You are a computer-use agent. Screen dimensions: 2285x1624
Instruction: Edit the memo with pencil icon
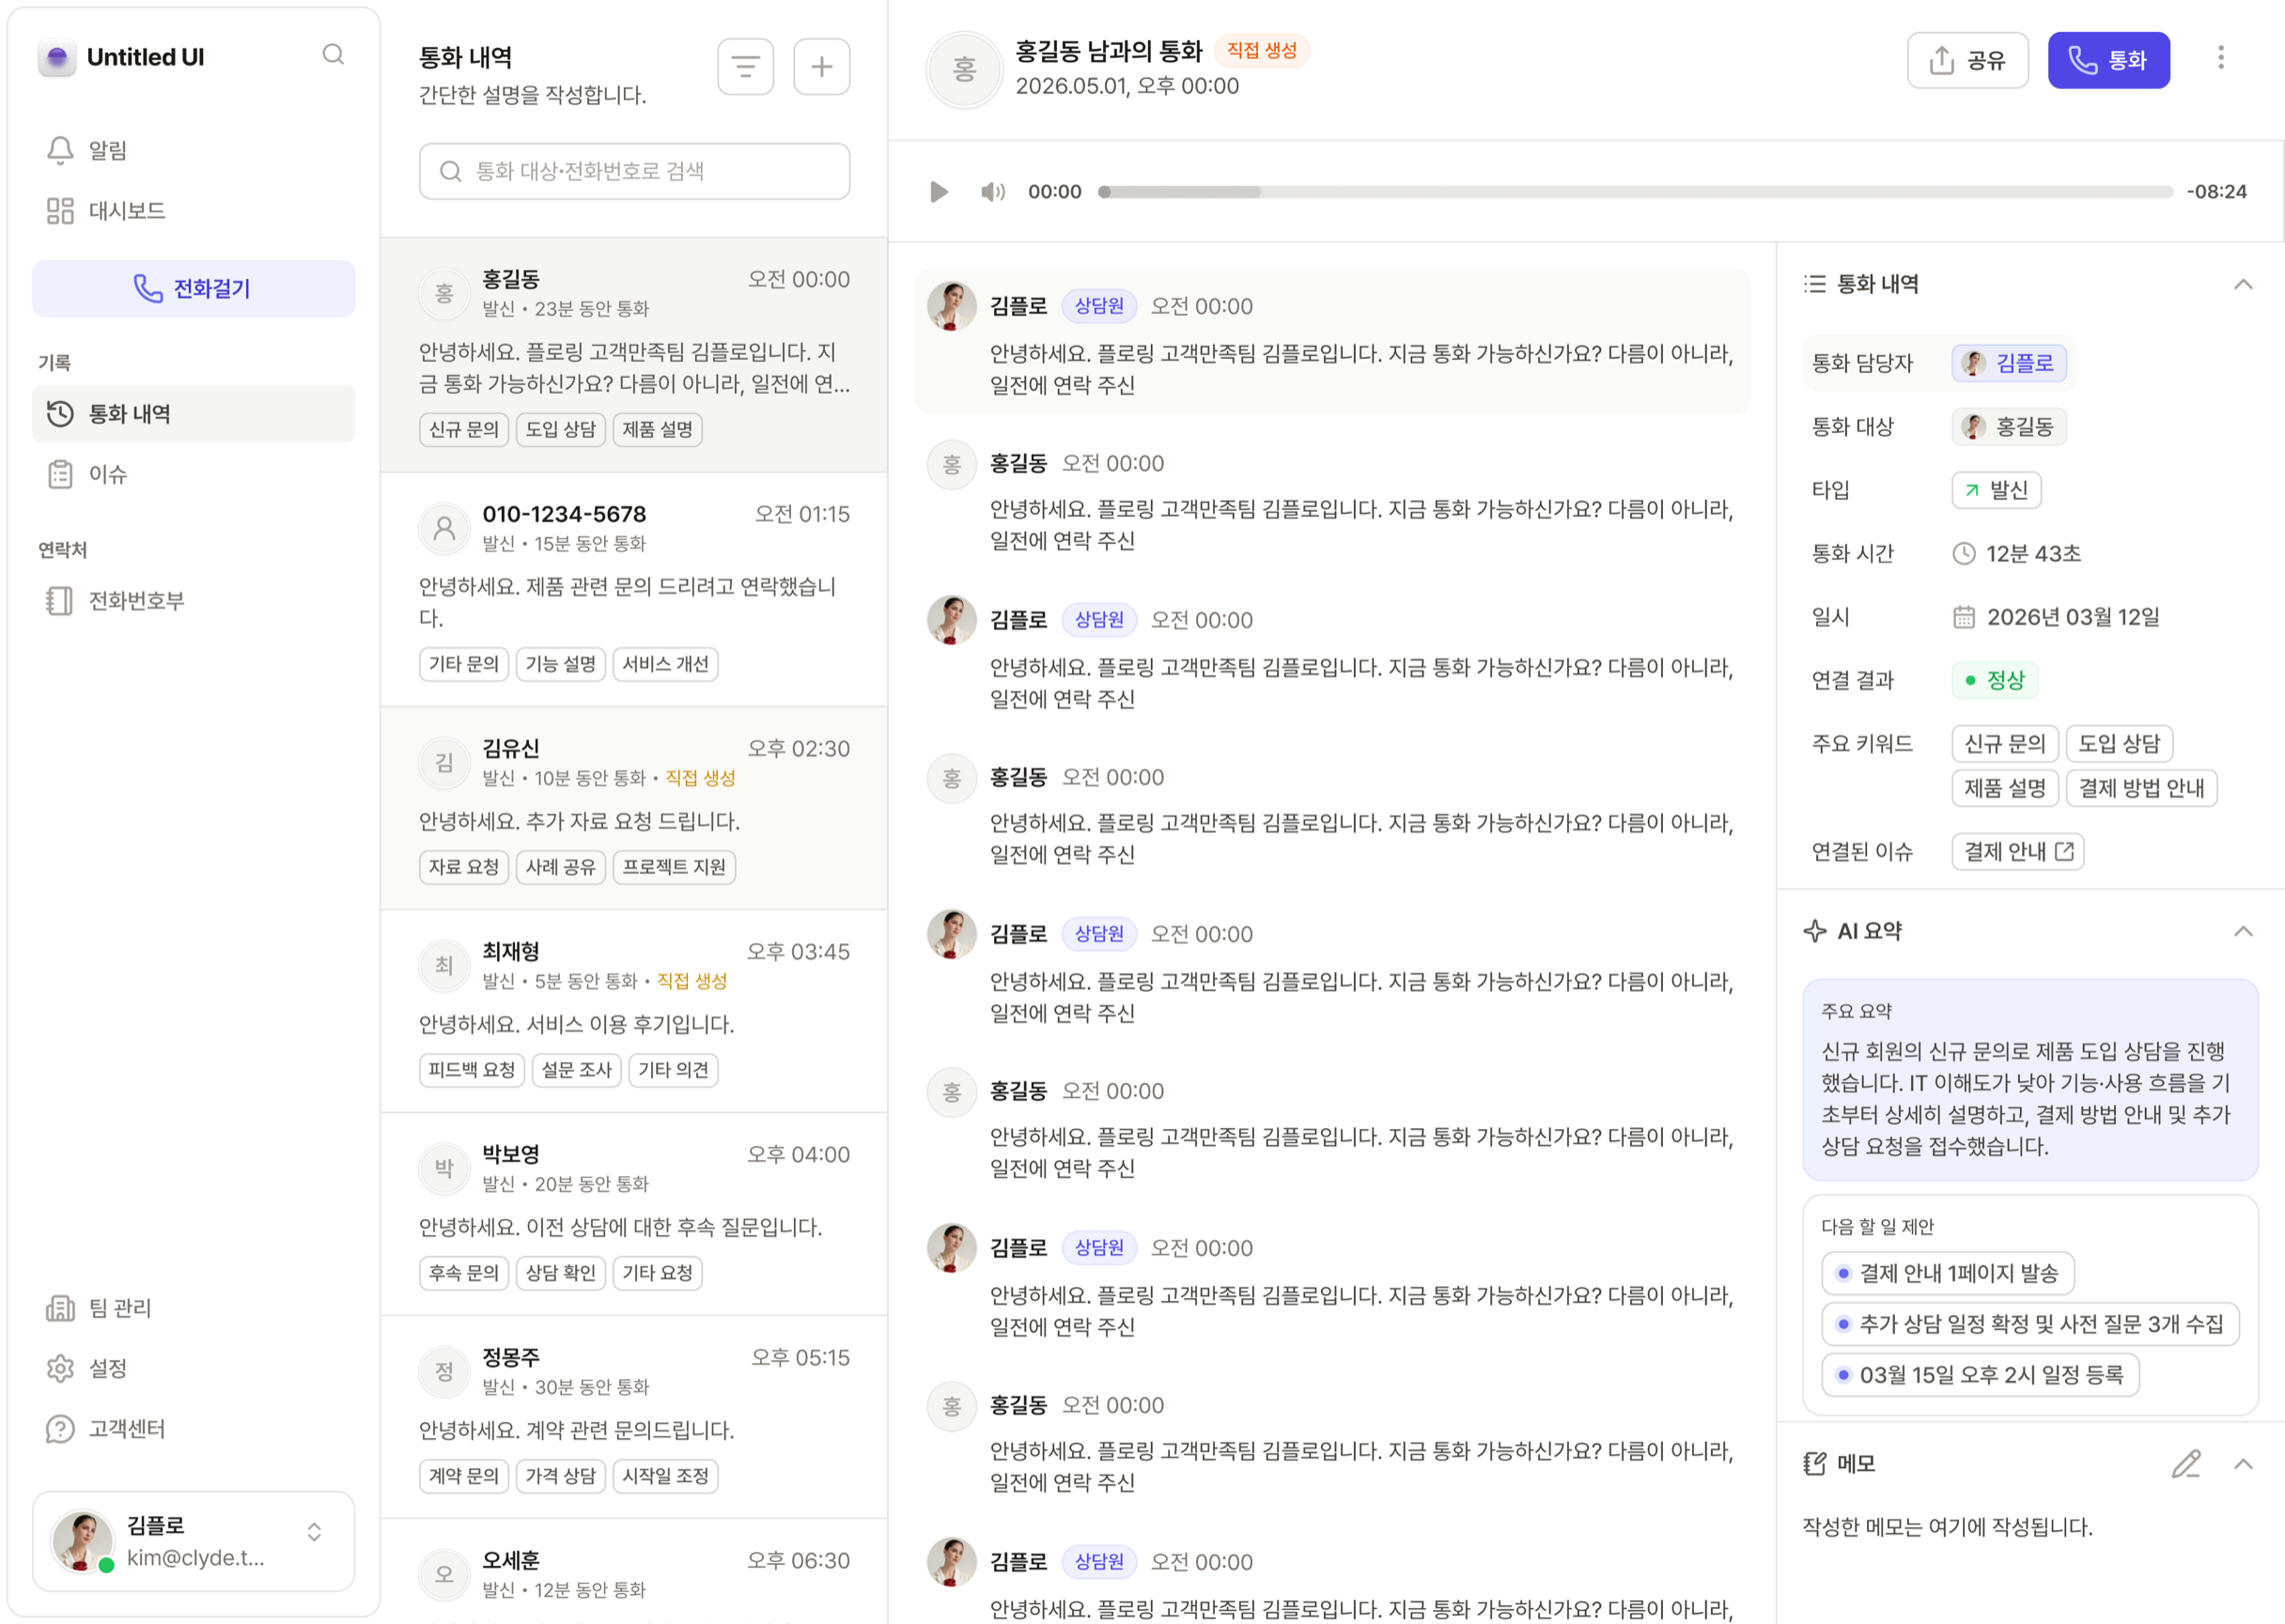(2186, 1464)
